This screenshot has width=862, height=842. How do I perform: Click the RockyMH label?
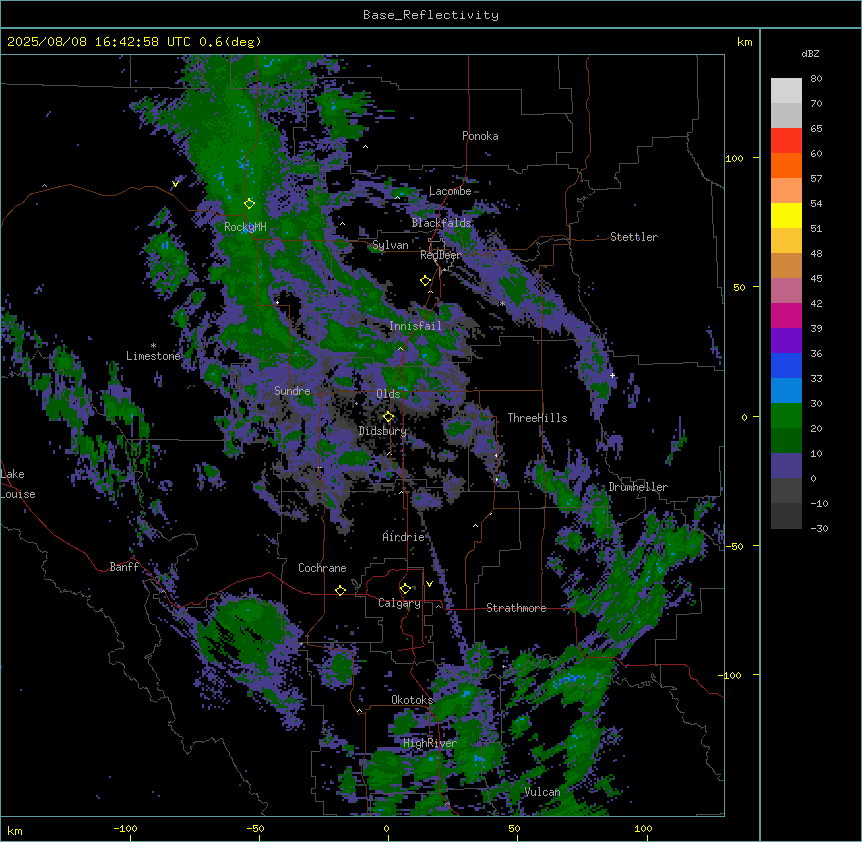(245, 226)
